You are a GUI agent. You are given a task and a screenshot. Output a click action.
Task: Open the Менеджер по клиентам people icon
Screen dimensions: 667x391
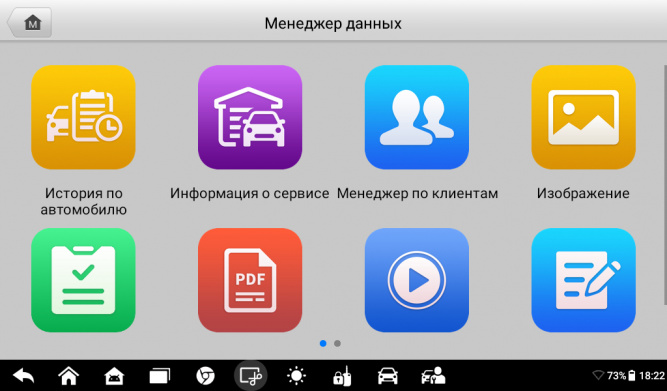[x=417, y=117]
